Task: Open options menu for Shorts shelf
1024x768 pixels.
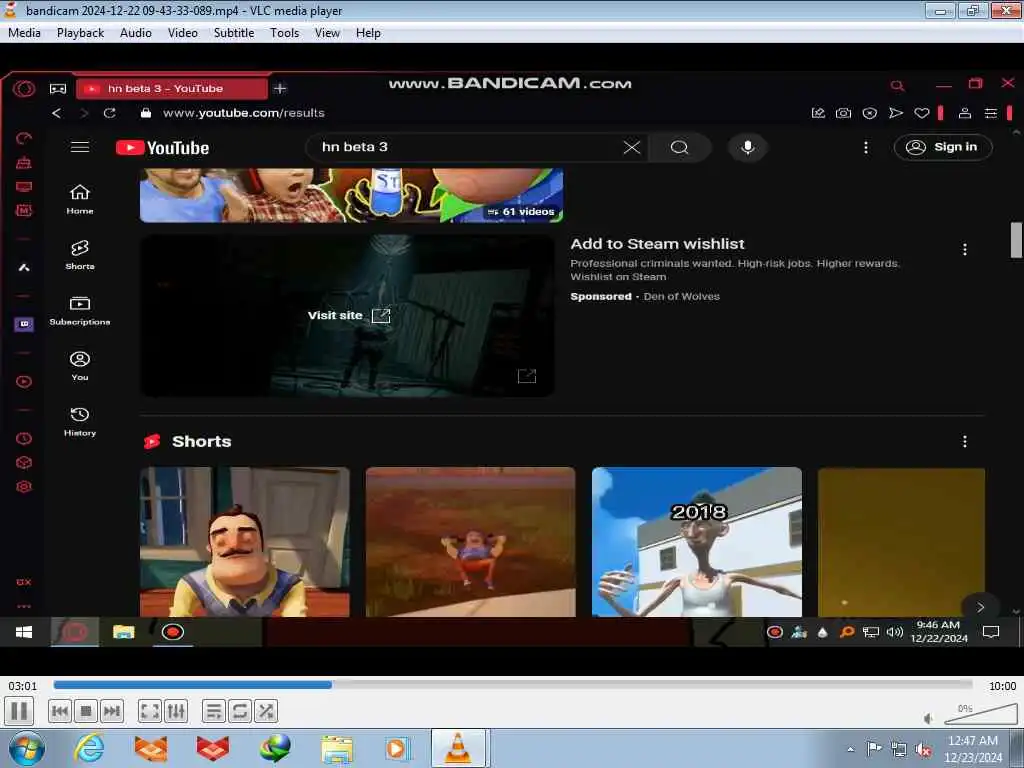Action: coord(965,441)
